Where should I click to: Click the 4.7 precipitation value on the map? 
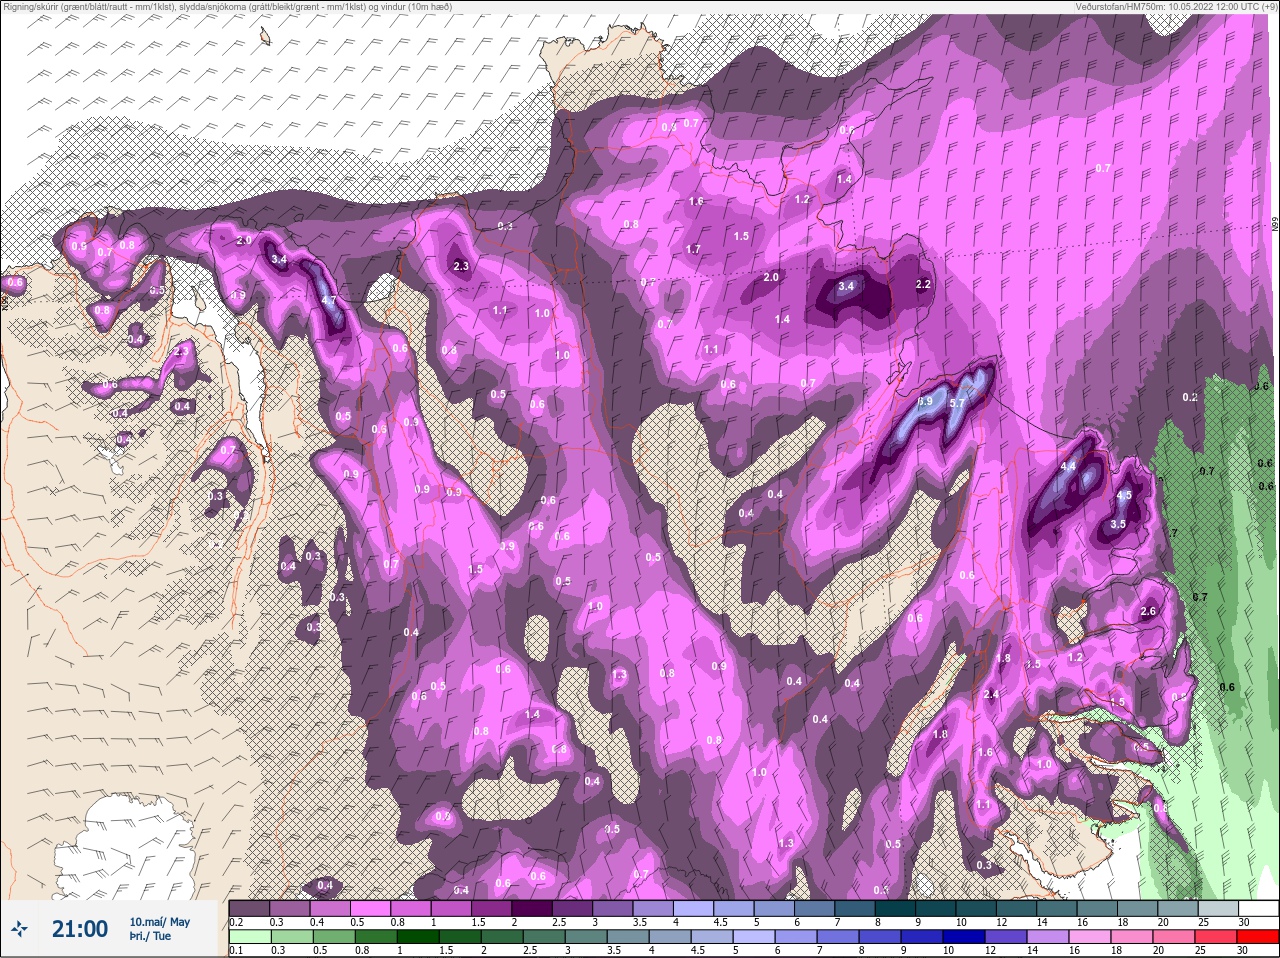(x=328, y=300)
